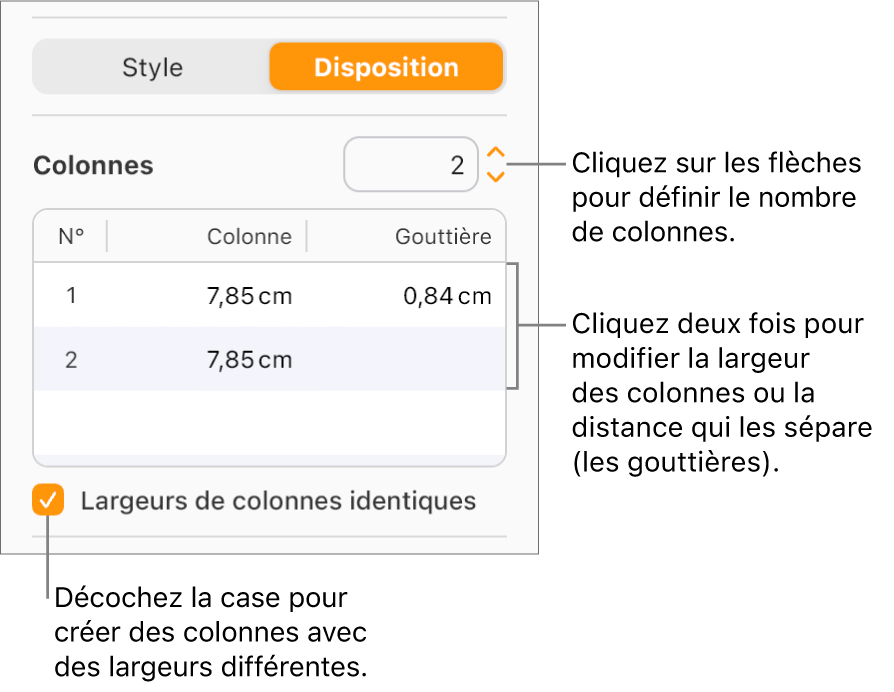Click the Colonnes number input field
Viewport: 894px width, 692px height.
[x=411, y=164]
